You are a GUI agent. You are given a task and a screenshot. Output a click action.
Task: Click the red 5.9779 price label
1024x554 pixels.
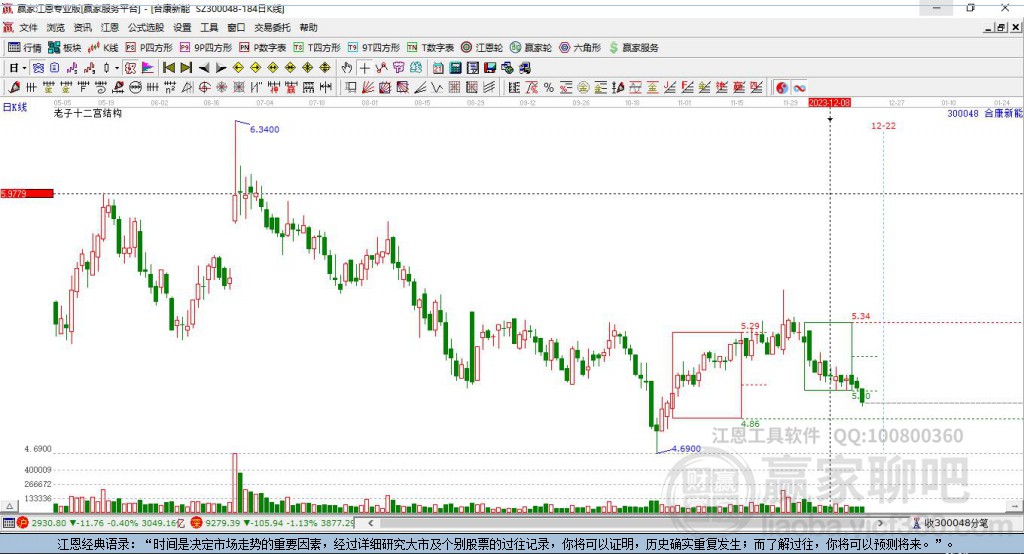pos(27,193)
